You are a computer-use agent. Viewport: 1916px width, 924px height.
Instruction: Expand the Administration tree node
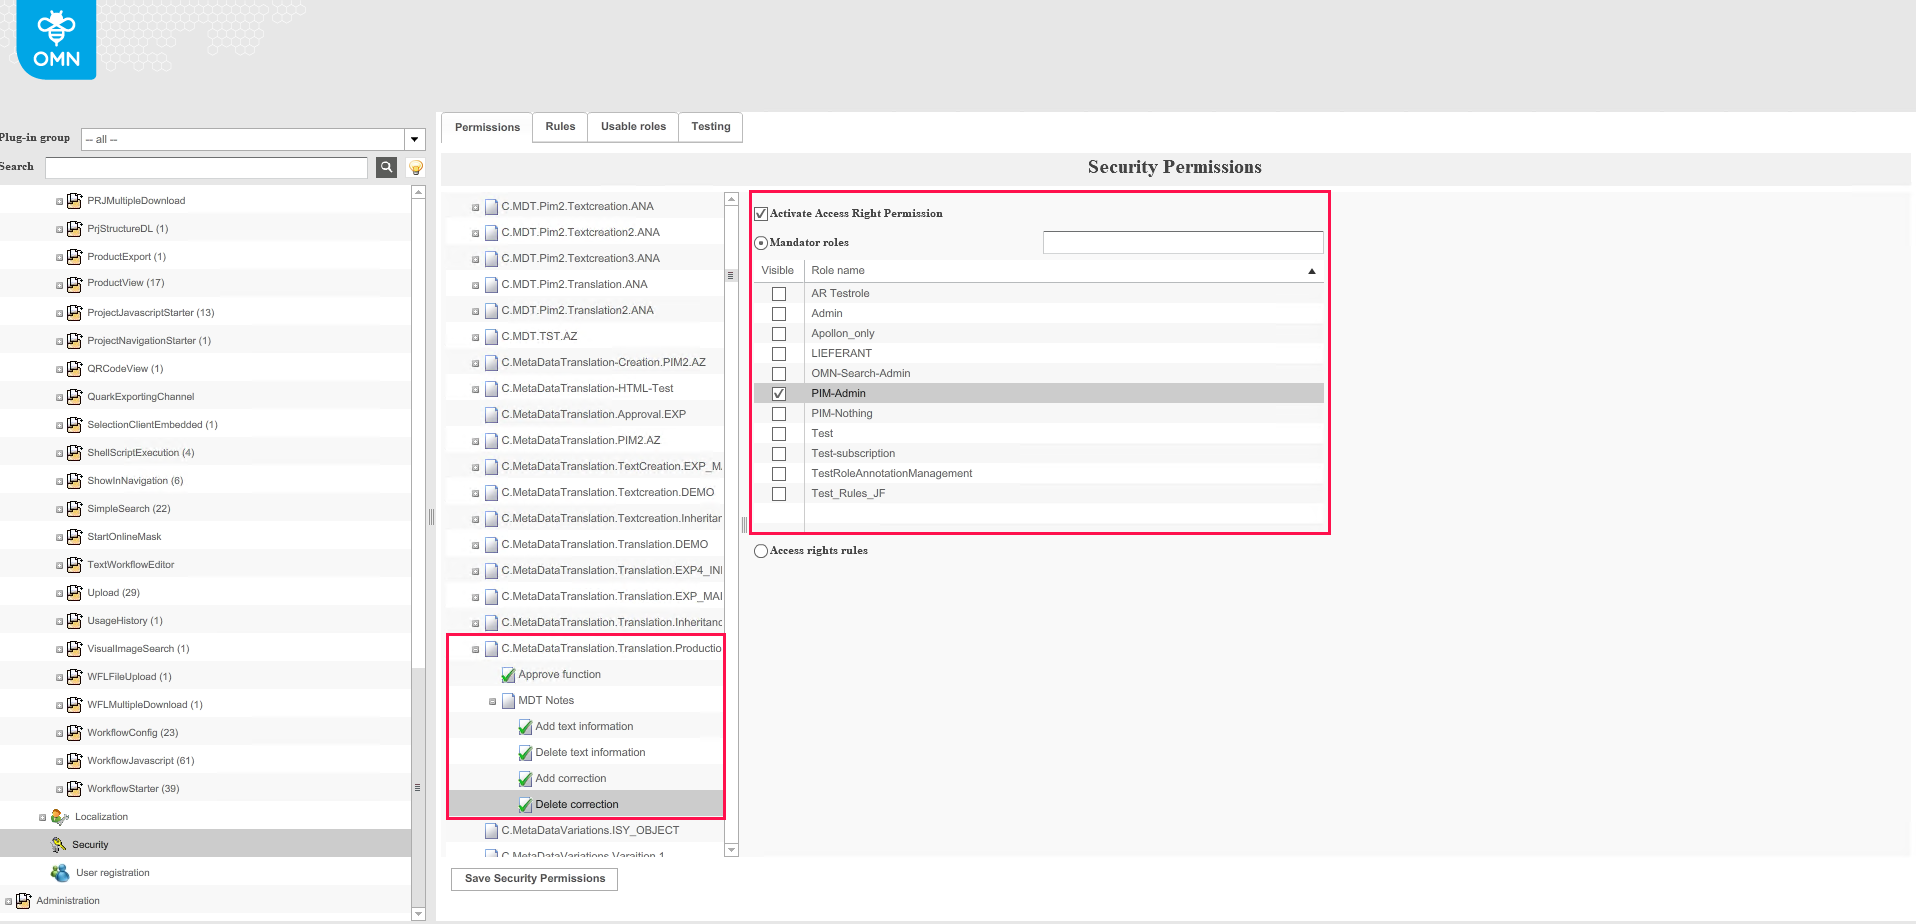click(9, 901)
